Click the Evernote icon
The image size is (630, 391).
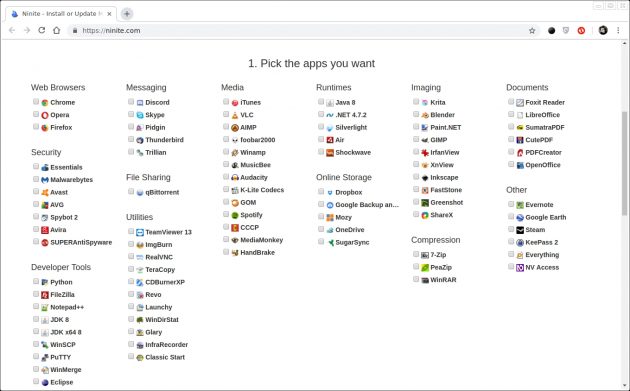(x=520, y=205)
